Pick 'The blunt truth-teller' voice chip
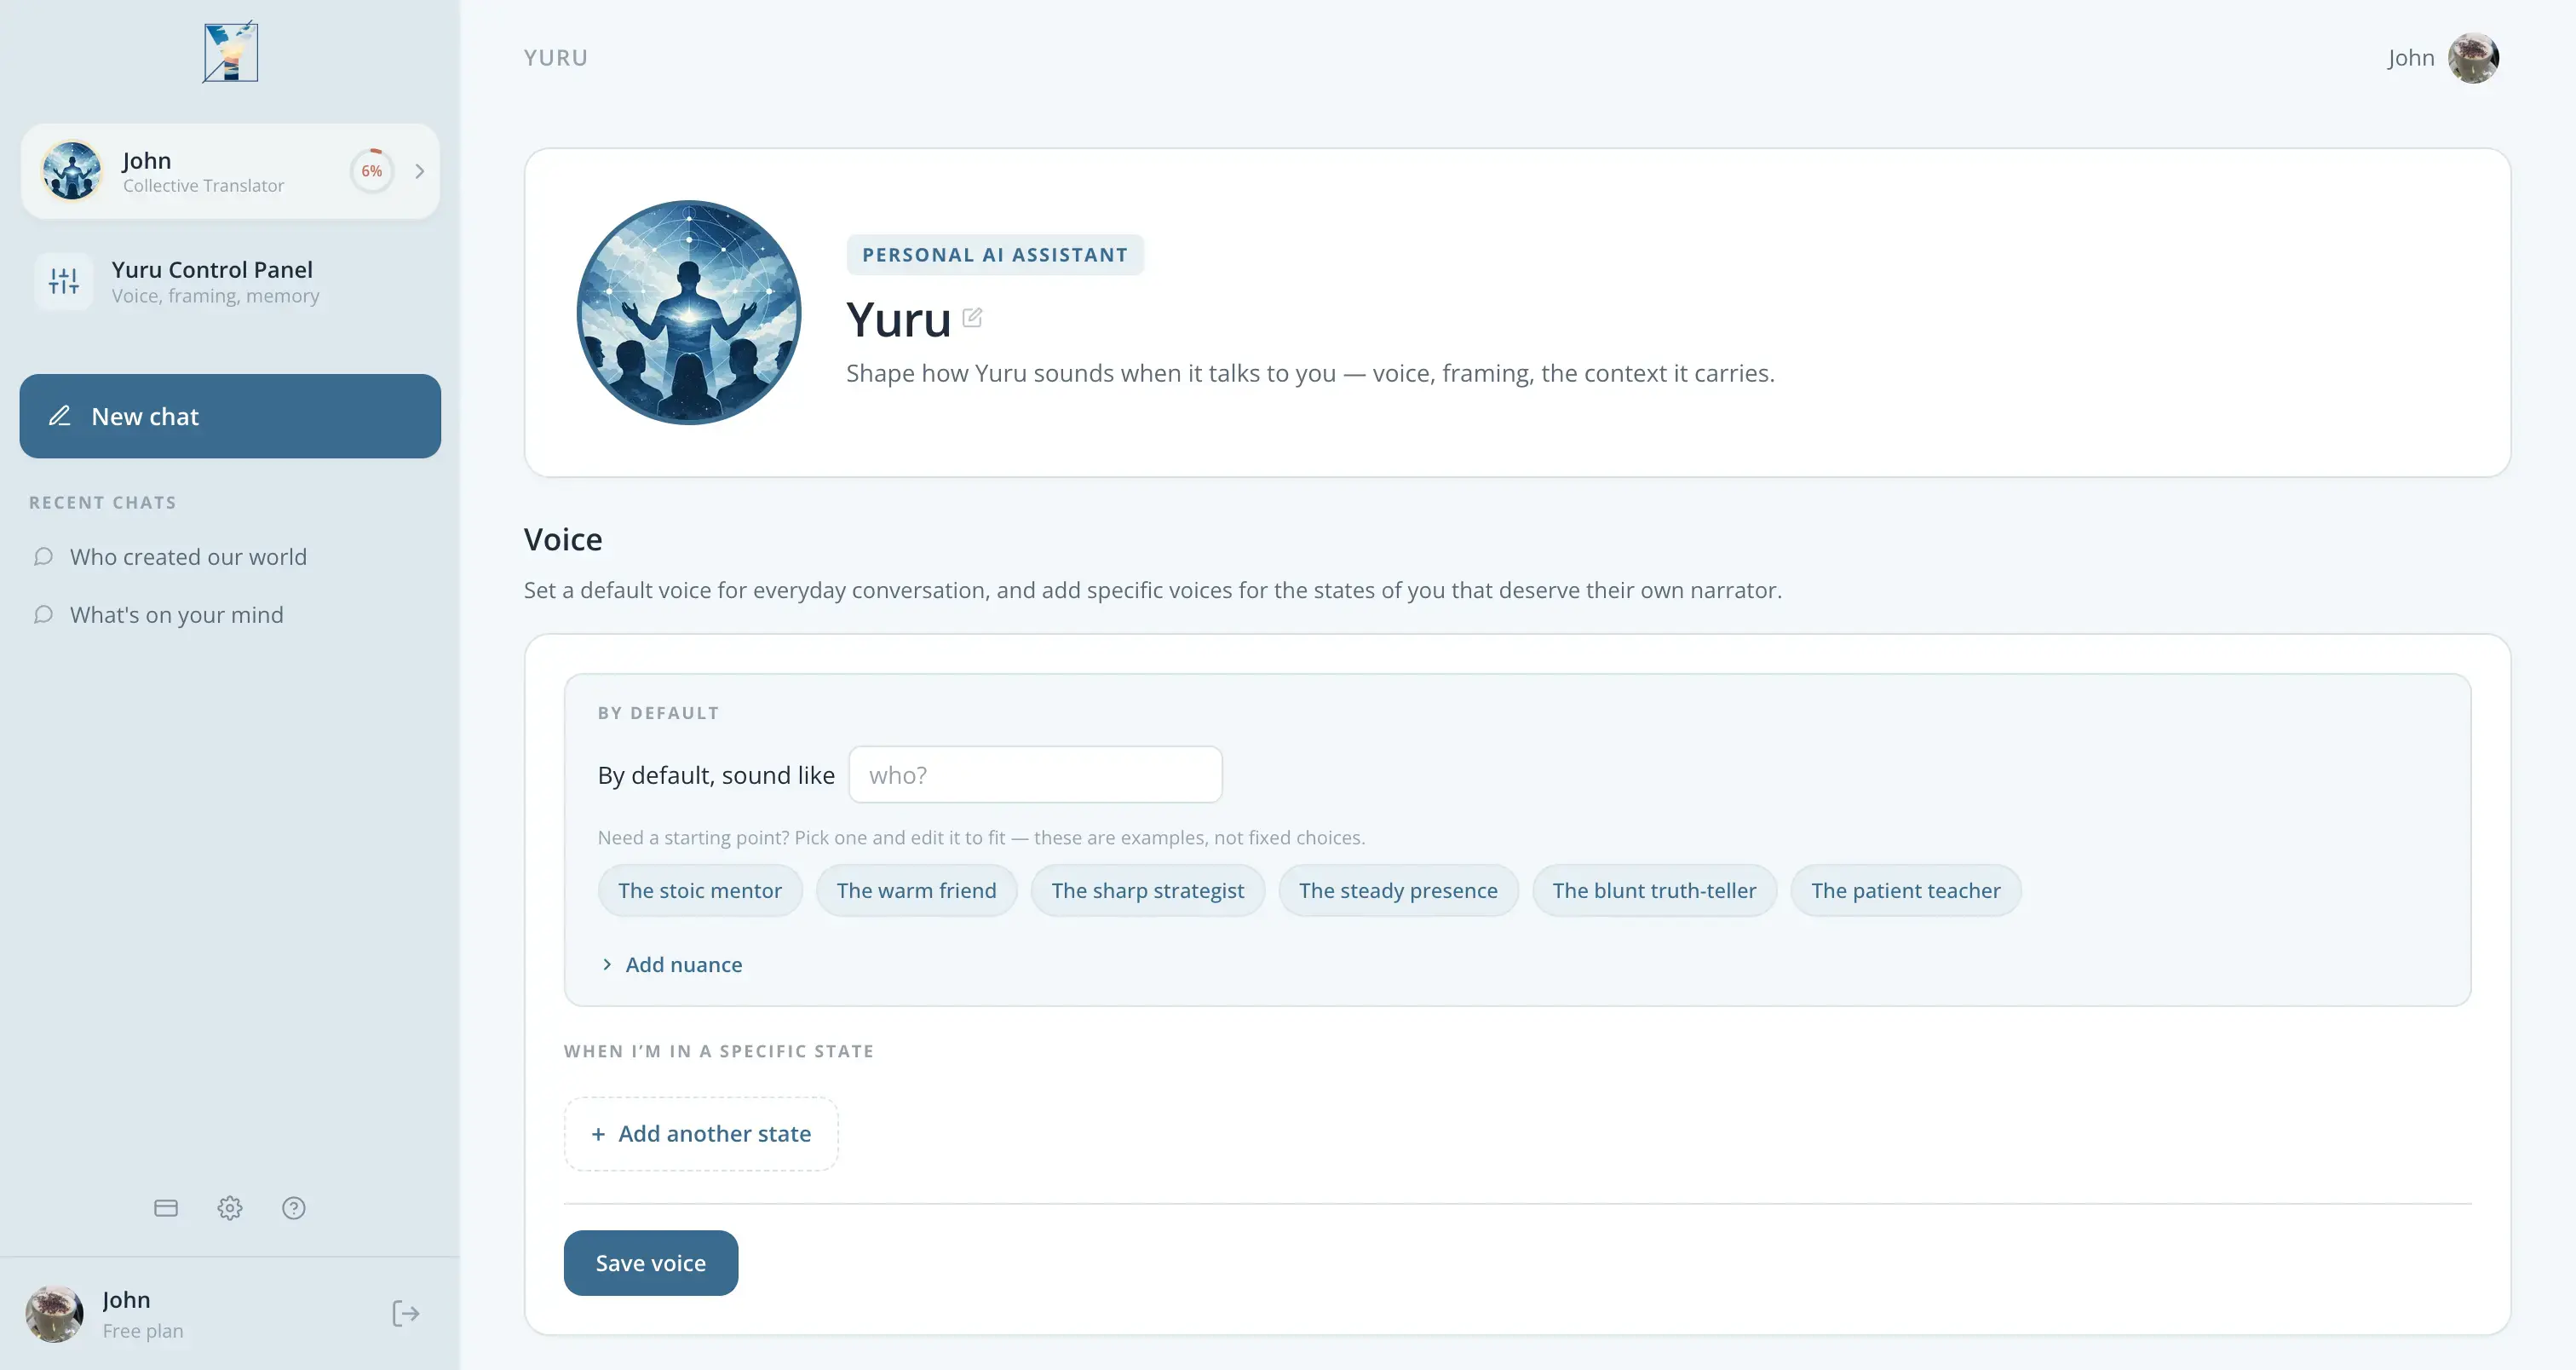The width and height of the screenshot is (2576, 1370). (1654, 891)
